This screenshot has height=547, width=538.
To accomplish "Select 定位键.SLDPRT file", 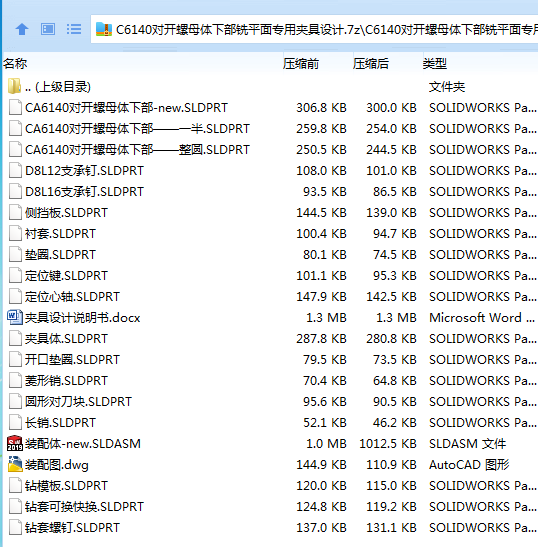I will [x=66, y=276].
